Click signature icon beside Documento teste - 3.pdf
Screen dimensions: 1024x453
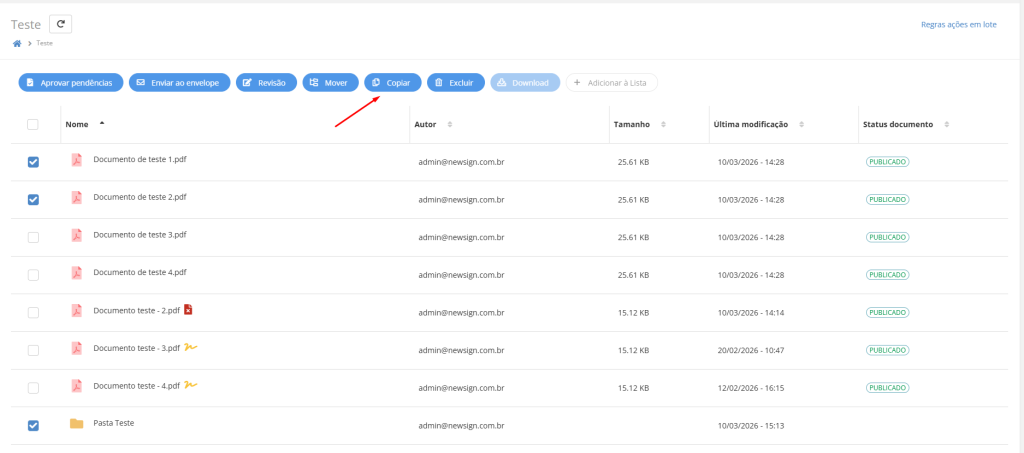pos(190,347)
